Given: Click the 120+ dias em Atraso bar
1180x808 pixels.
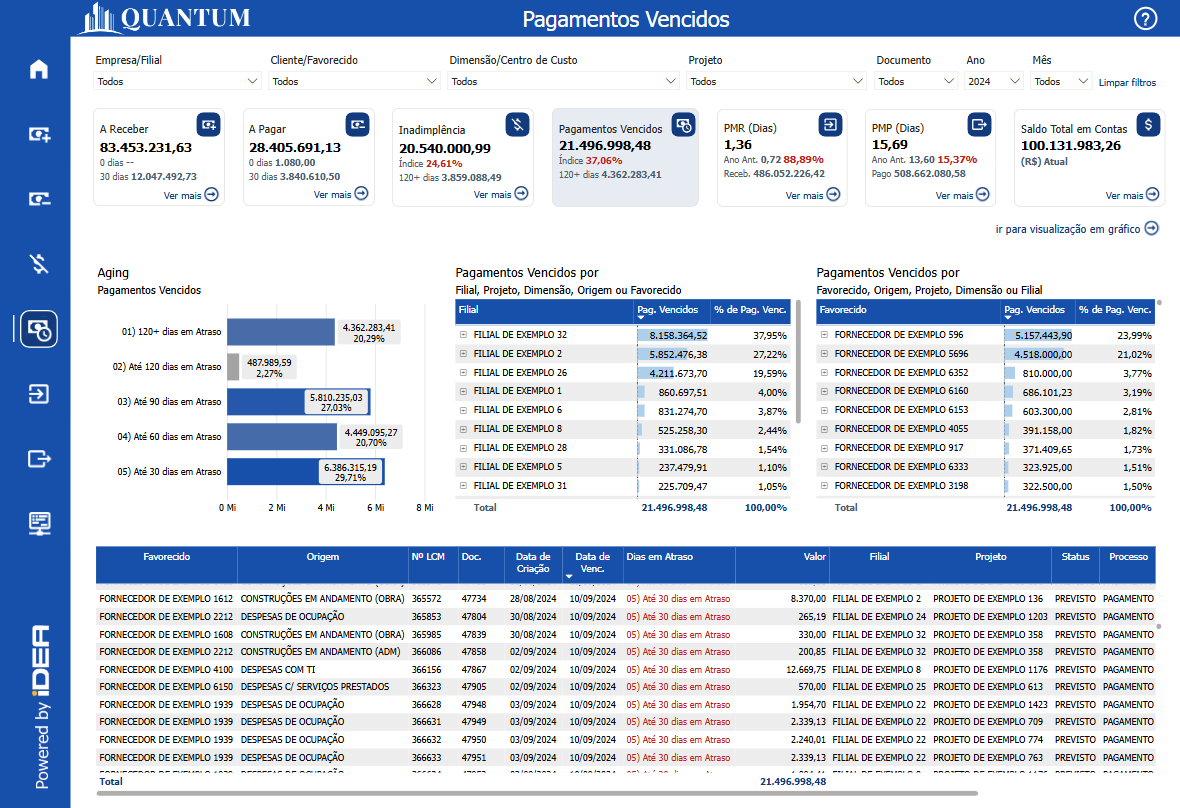Looking at the screenshot, I should (280, 332).
